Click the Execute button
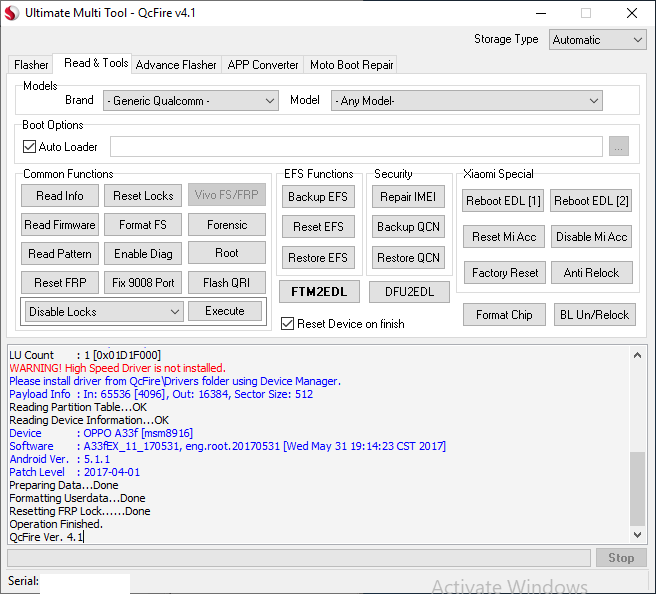The image size is (656, 594). point(225,311)
